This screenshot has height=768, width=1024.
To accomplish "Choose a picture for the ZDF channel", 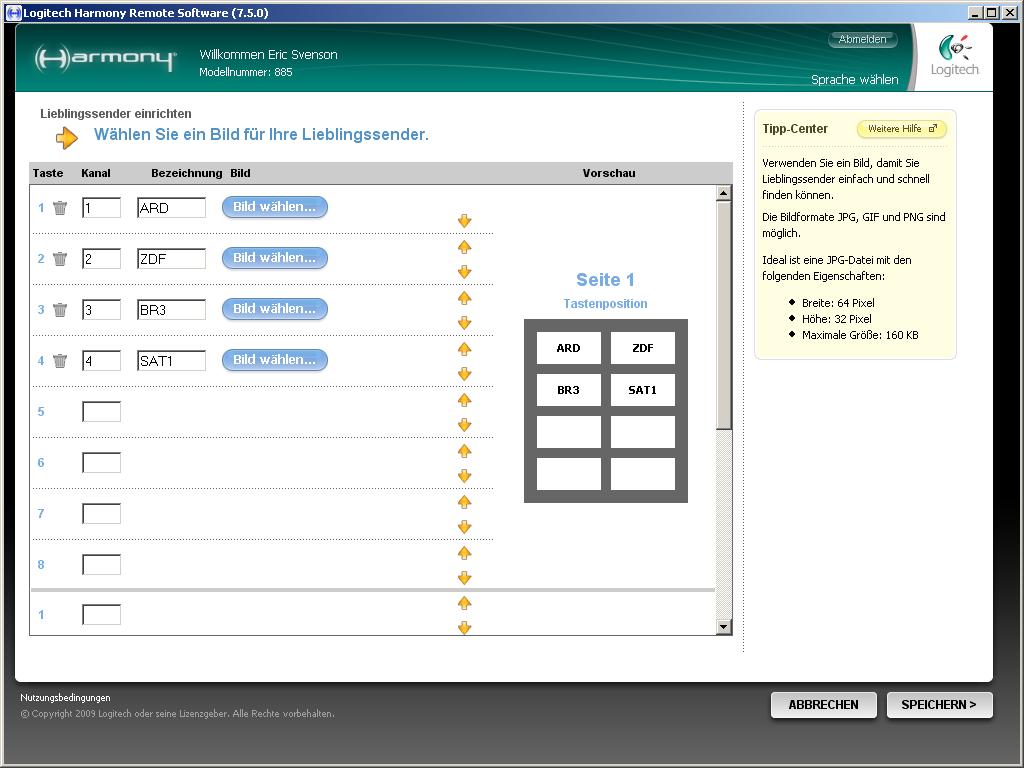I will pyautogui.click(x=274, y=258).
